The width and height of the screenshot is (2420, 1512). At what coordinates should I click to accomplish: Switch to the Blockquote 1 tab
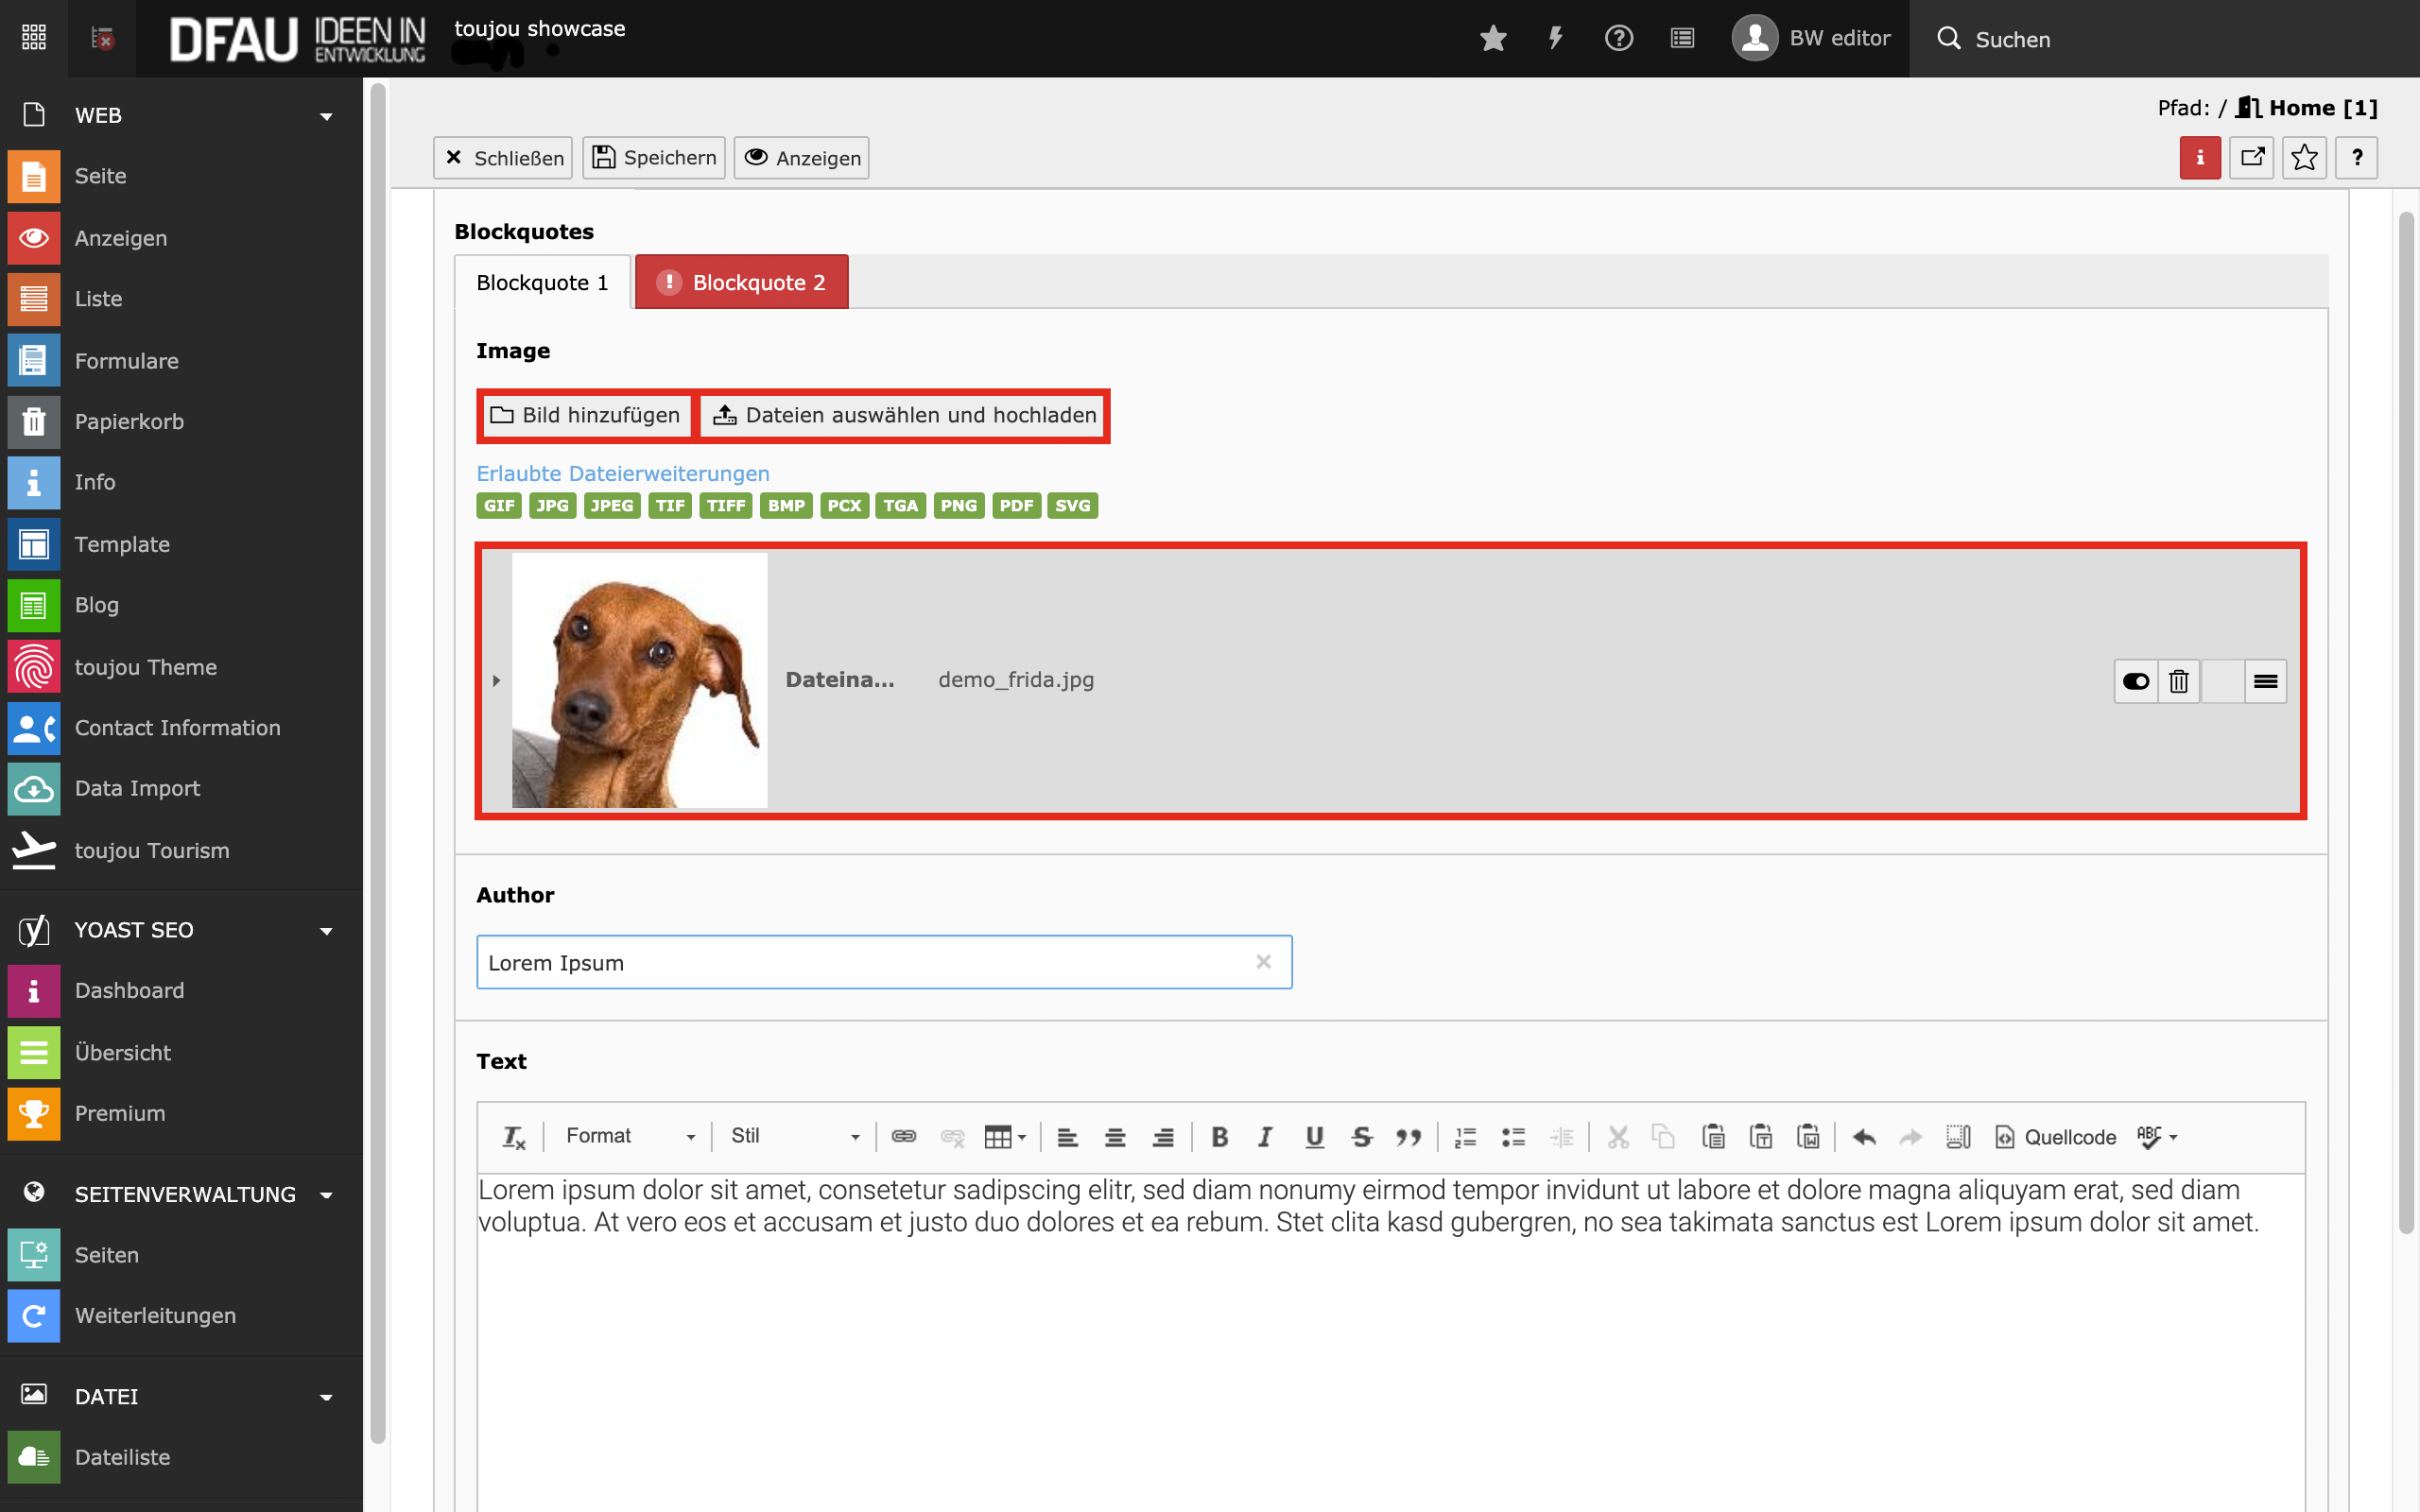(542, 283)
